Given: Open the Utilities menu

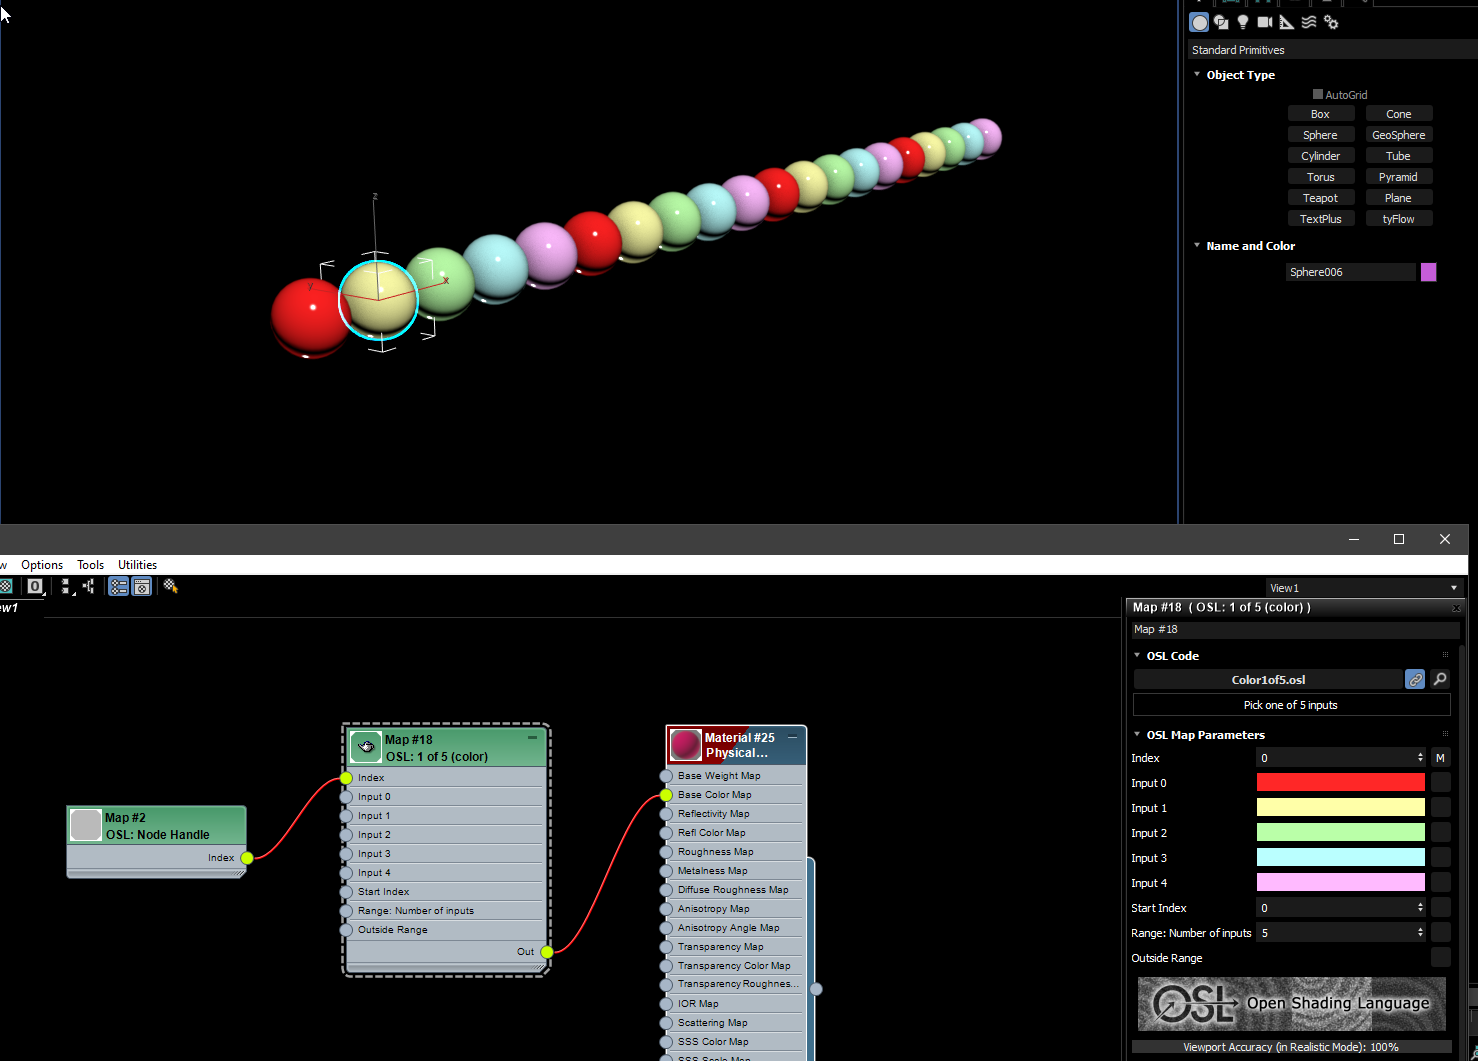Looking at the screenshot, I should (x=137, y=564).
